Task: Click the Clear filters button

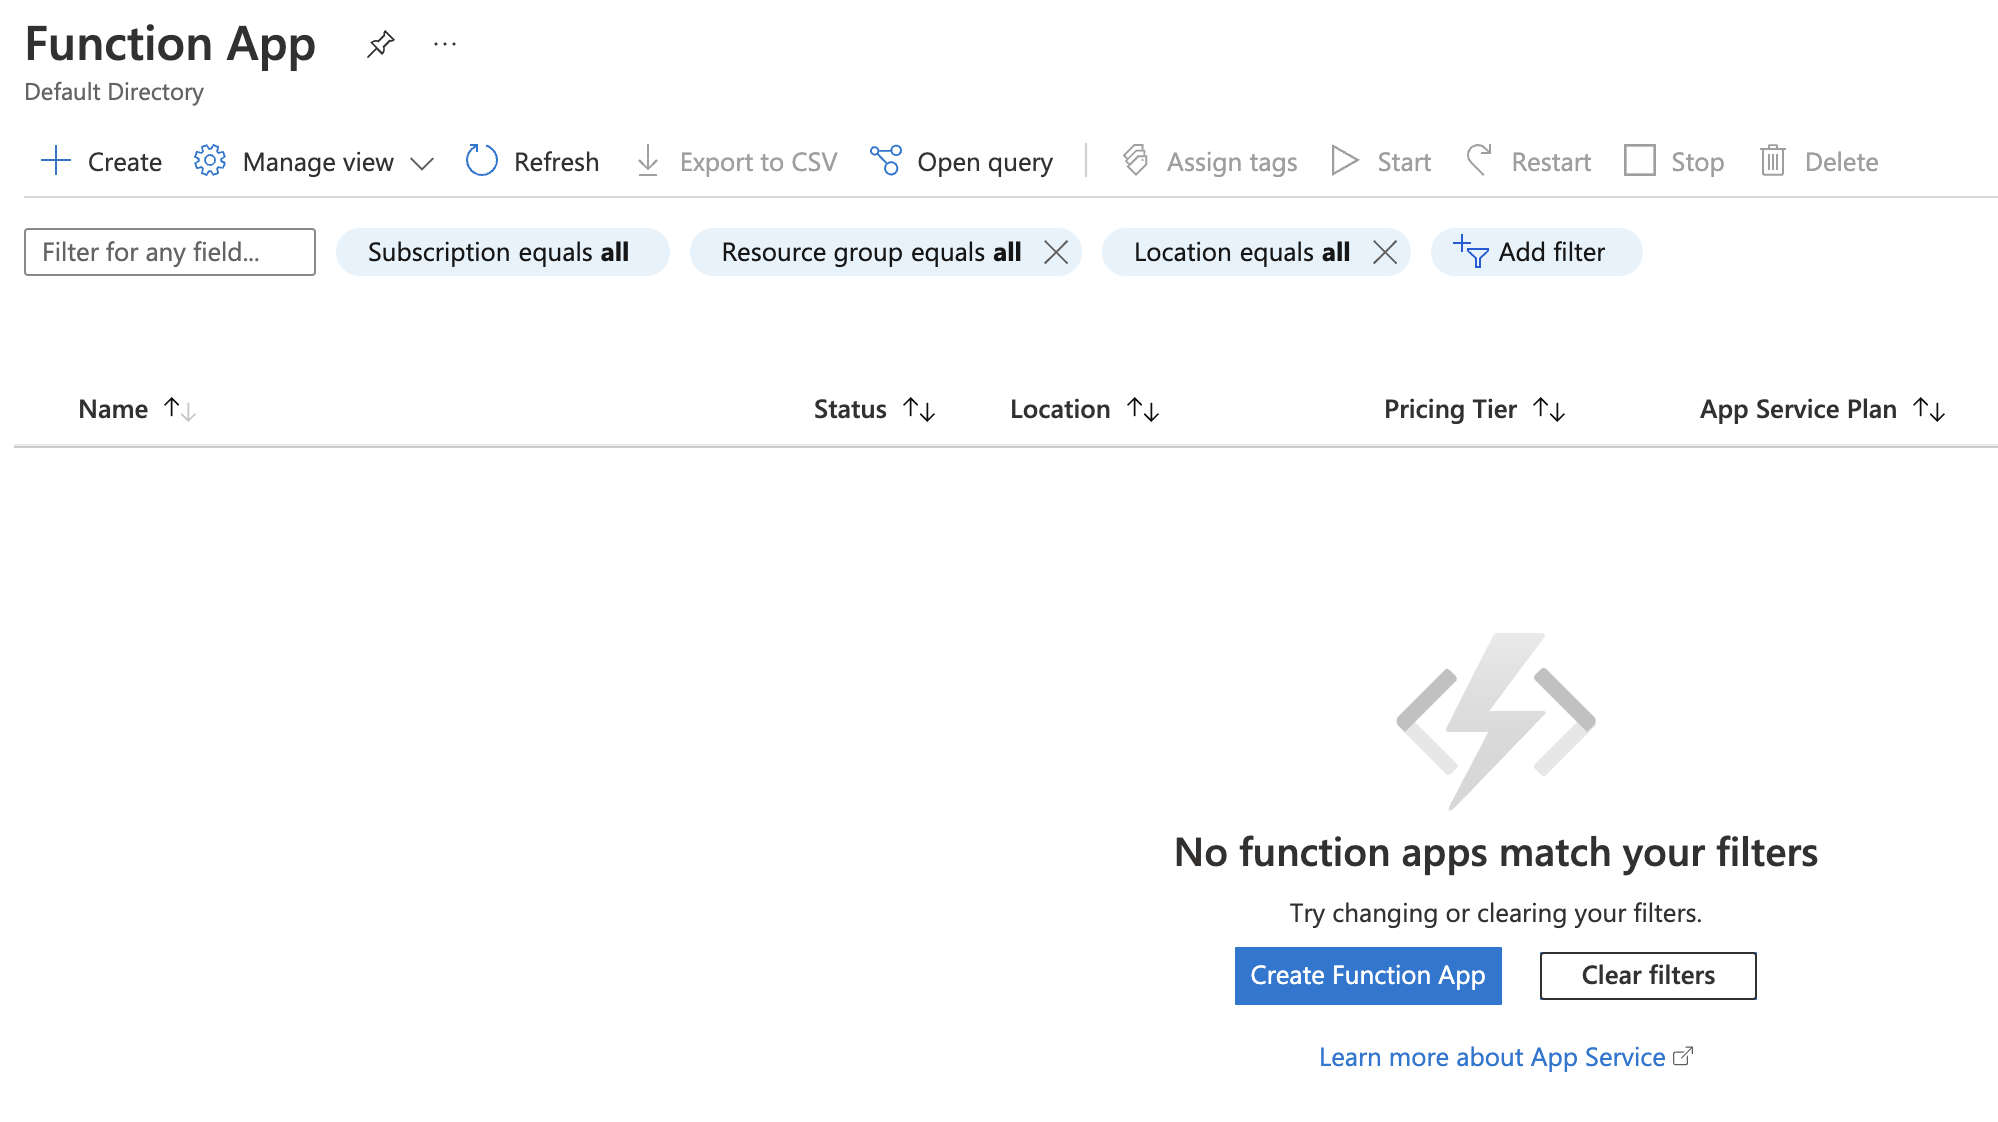Action: pyautogui.click(x=1648, y=975)
